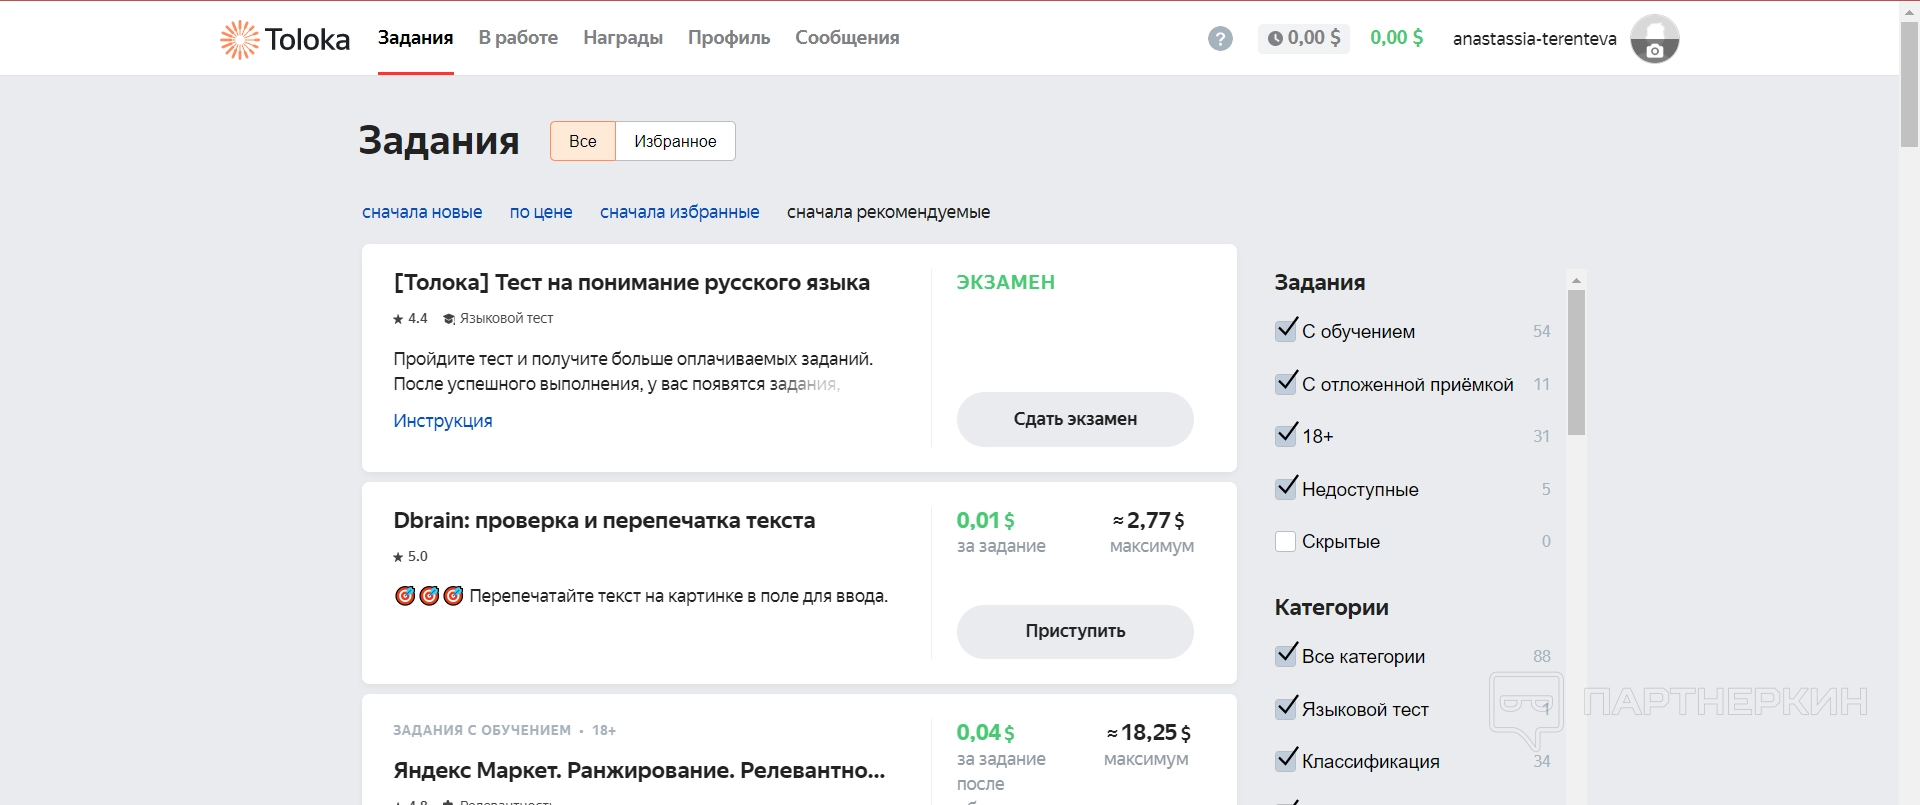The width and height of the screenshot is (1920, 805).
Task: Switch to the В работе tab
Action: point(518,38)
